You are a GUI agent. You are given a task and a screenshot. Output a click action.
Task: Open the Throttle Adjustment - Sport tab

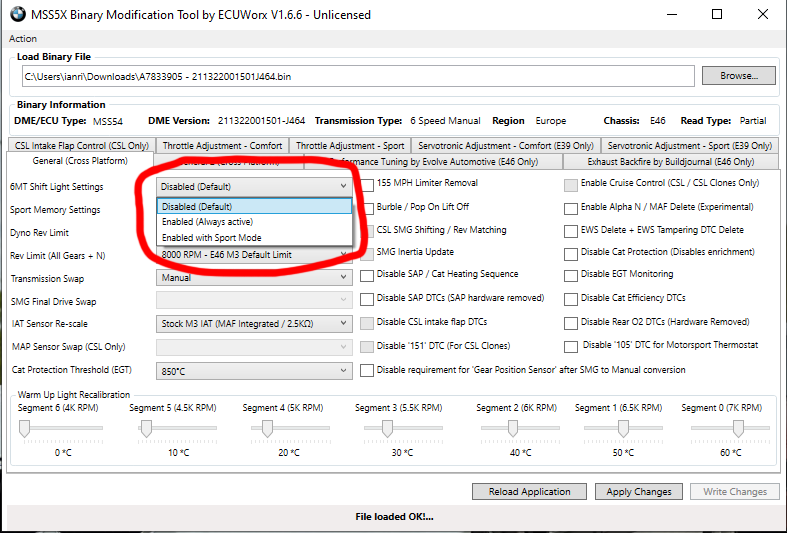(350, 145)
